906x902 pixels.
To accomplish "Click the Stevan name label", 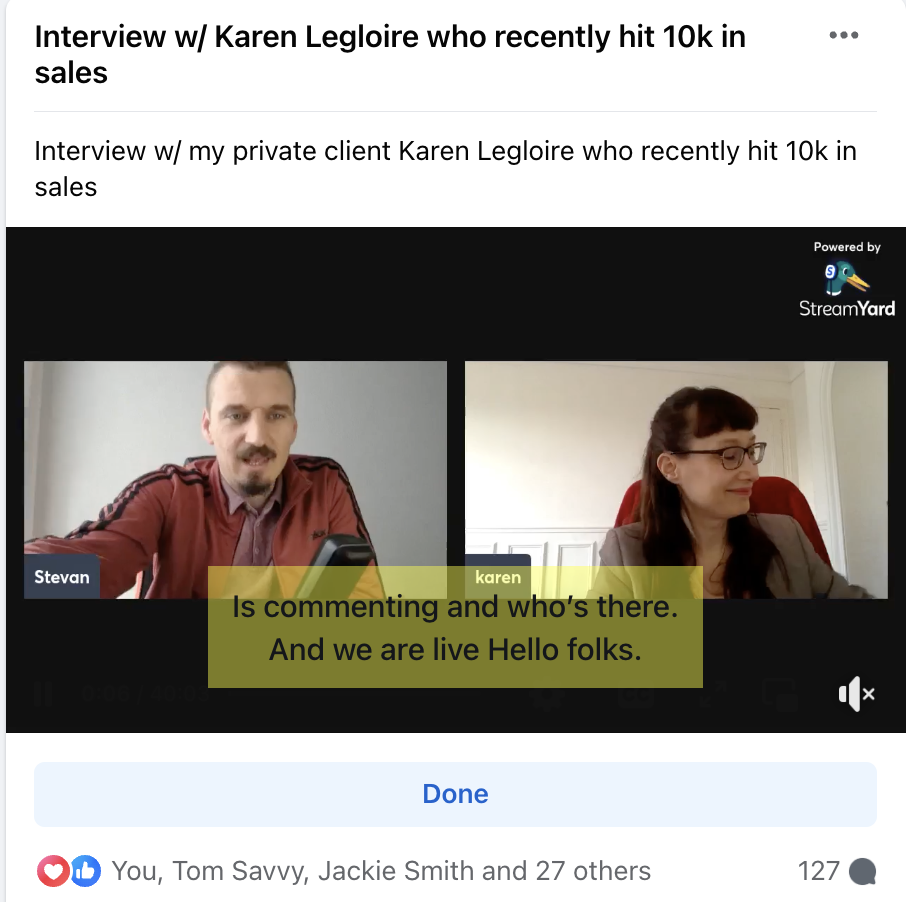I will (x=62, y=577).
